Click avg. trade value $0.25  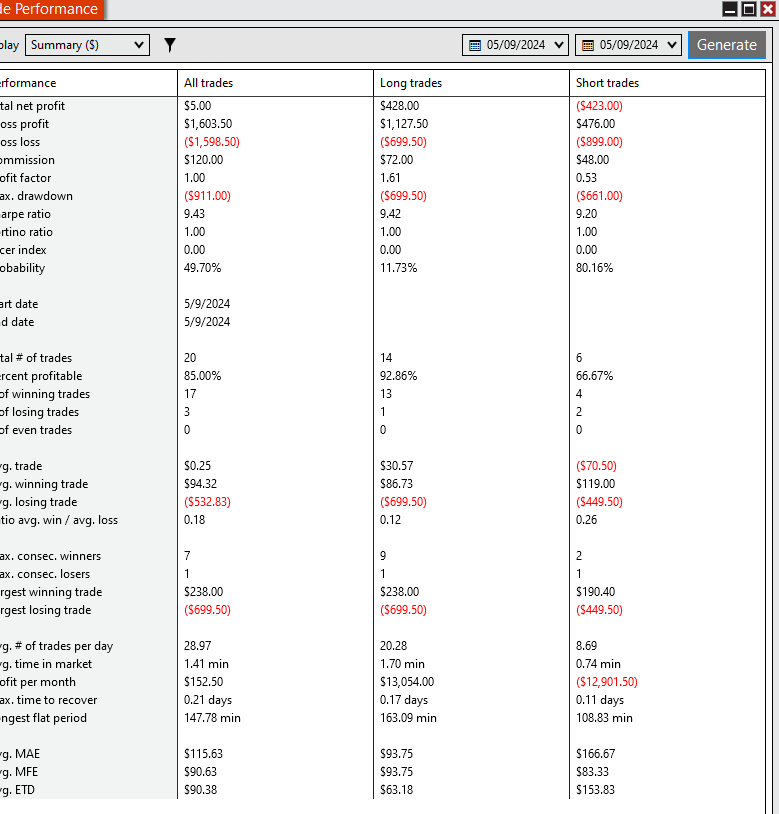(198, 466)
